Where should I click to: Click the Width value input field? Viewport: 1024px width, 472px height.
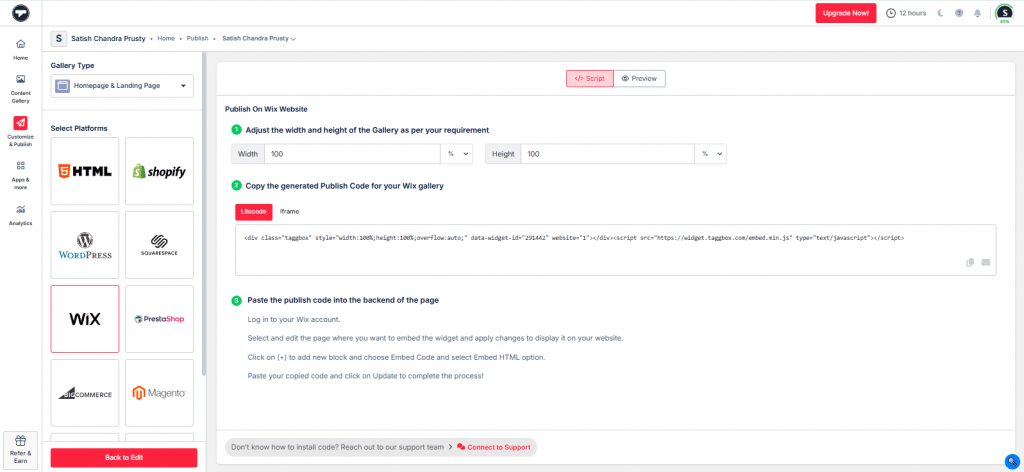tap(353, 154)
